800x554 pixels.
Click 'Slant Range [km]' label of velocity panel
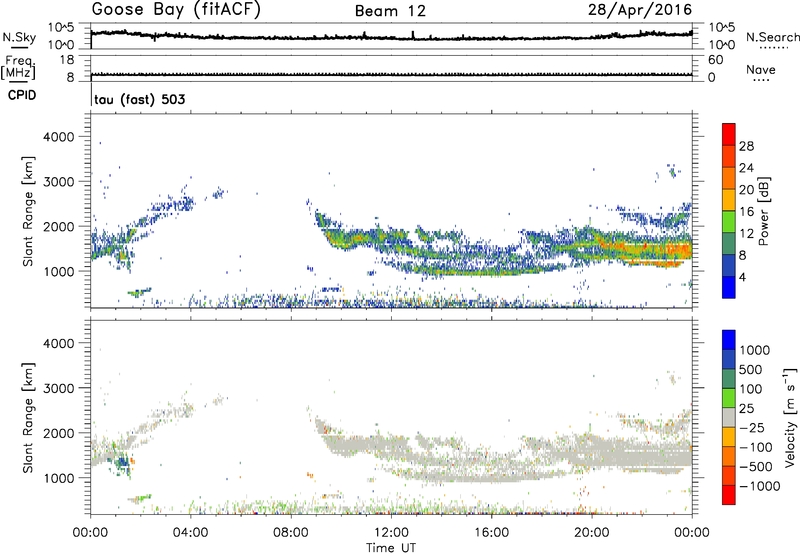[28, 417]
